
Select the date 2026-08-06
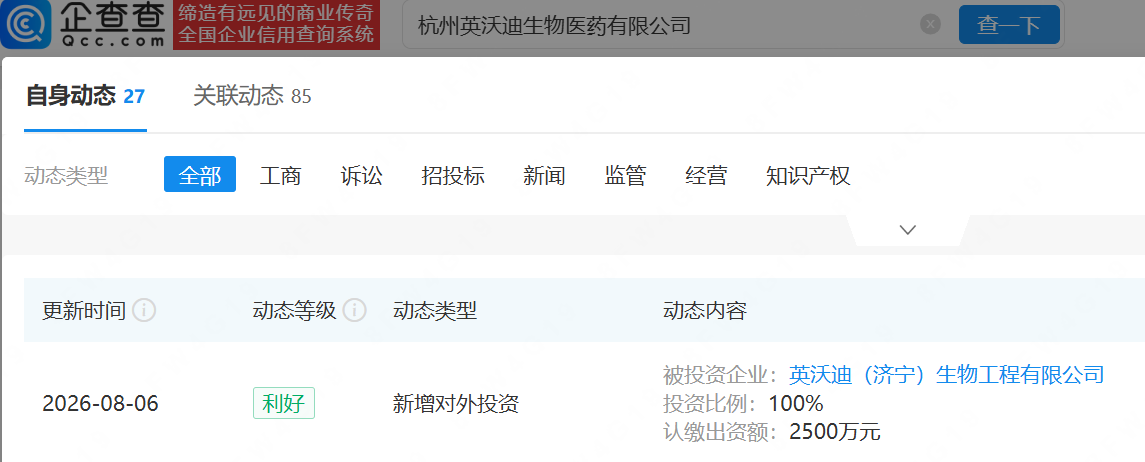(x=100, y=404)
